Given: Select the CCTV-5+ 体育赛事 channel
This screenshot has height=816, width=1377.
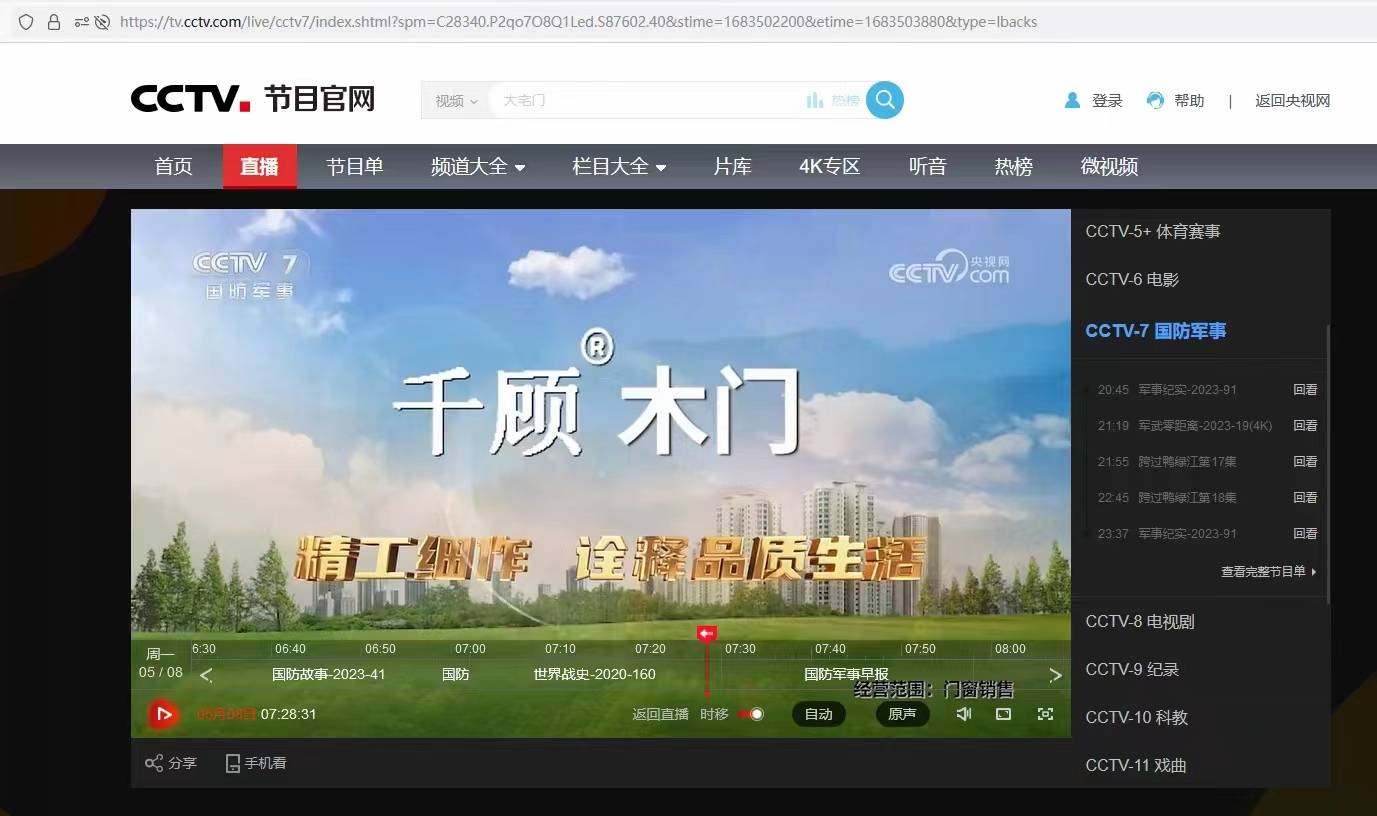Looking at the screenshot, I should tap(1153, 231).
